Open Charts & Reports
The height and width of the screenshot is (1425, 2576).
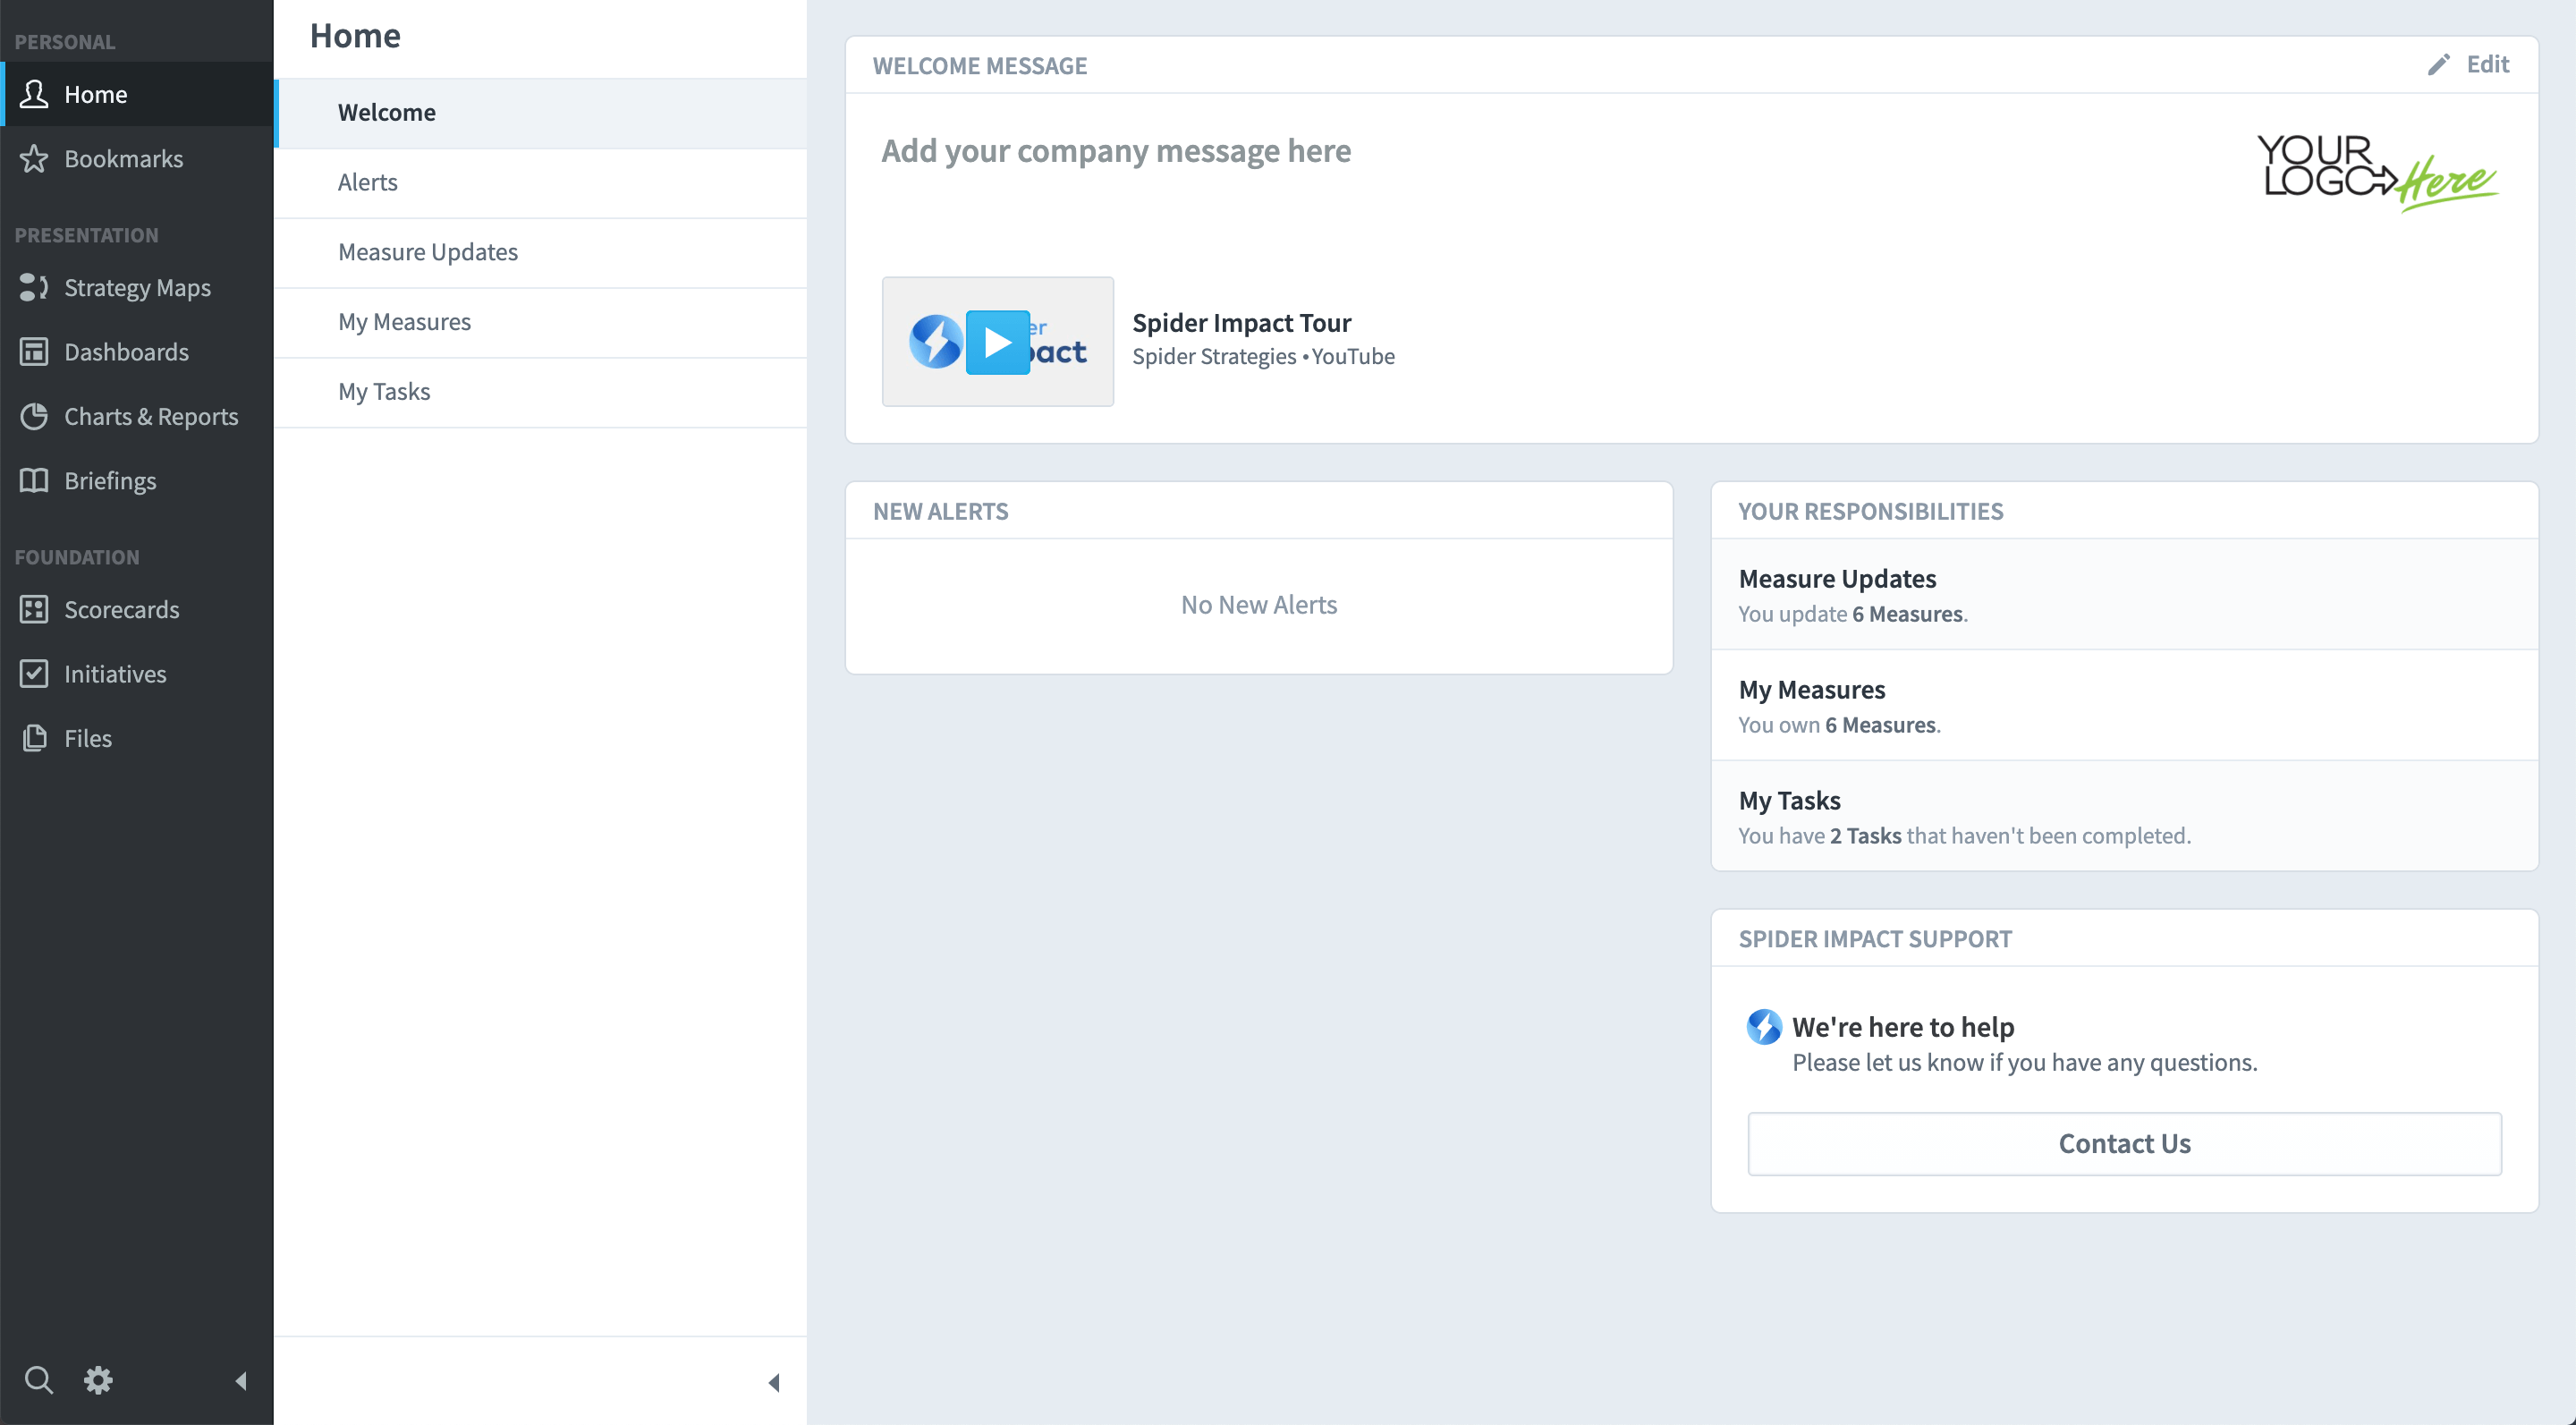point(137,416)
